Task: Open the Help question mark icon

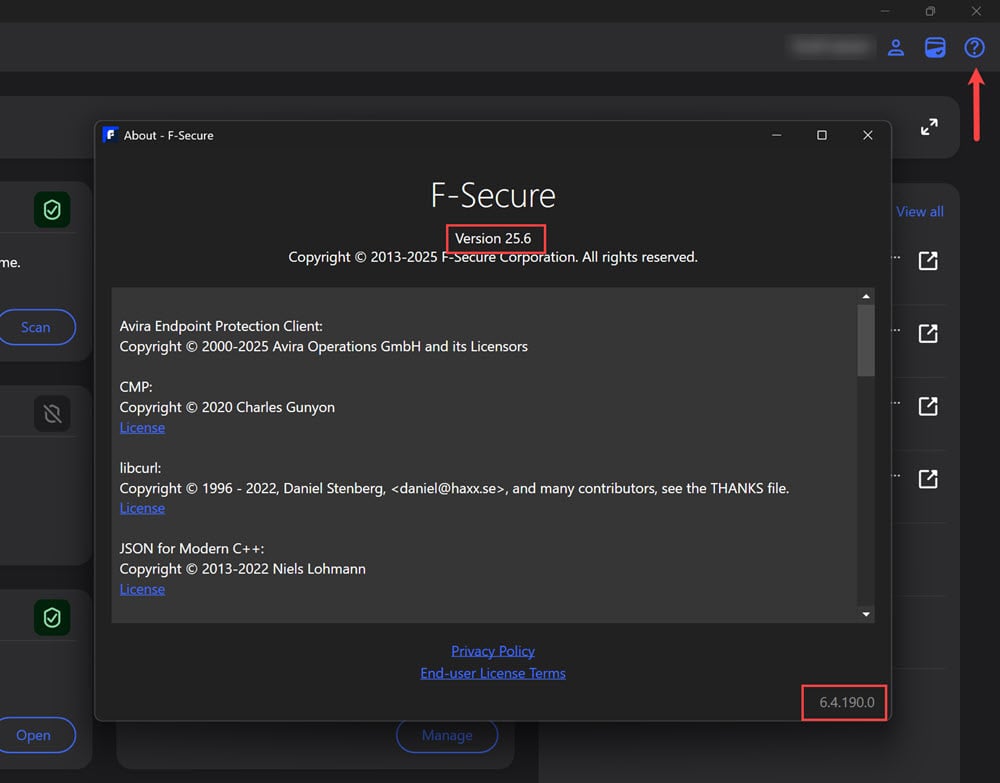Action: tap(974, 47)
